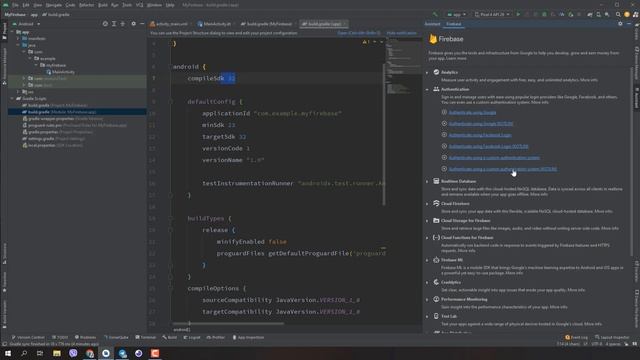Click the Debug app bug icon
The image size is (640, 360).
point(544,14)
